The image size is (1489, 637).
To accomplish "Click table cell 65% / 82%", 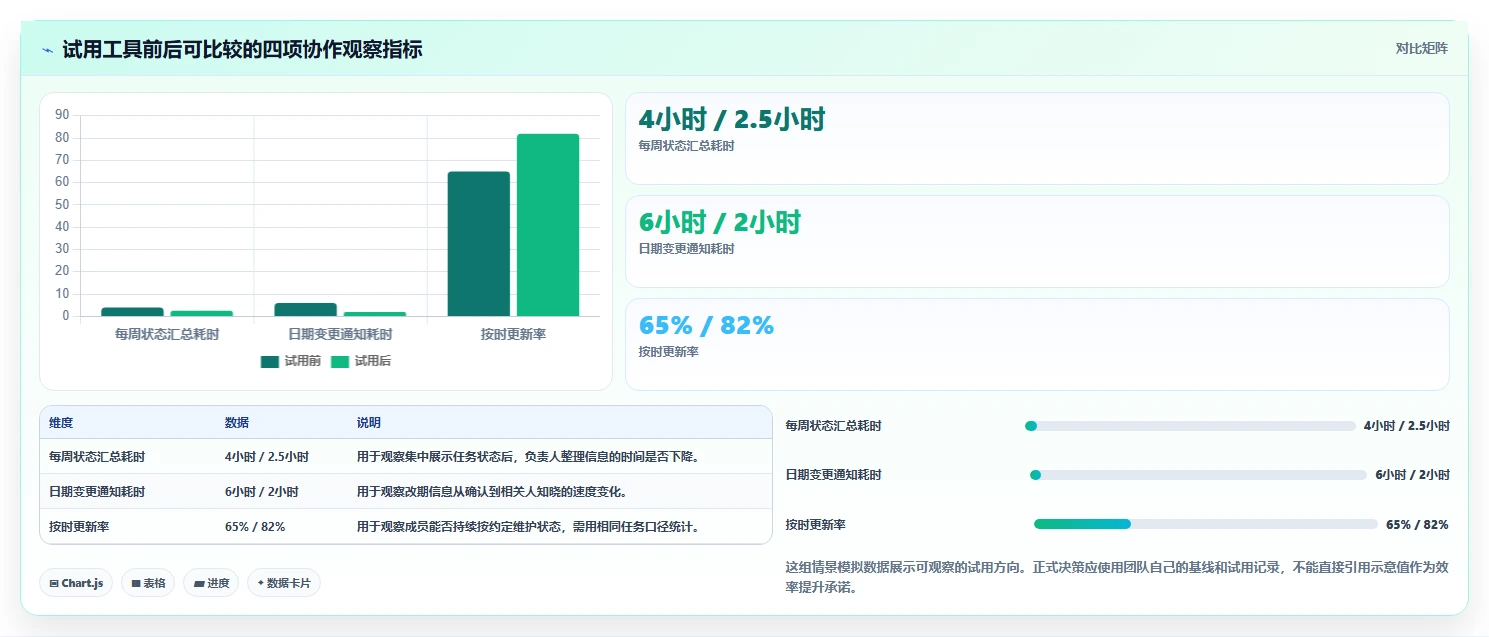I will (255, 527).
